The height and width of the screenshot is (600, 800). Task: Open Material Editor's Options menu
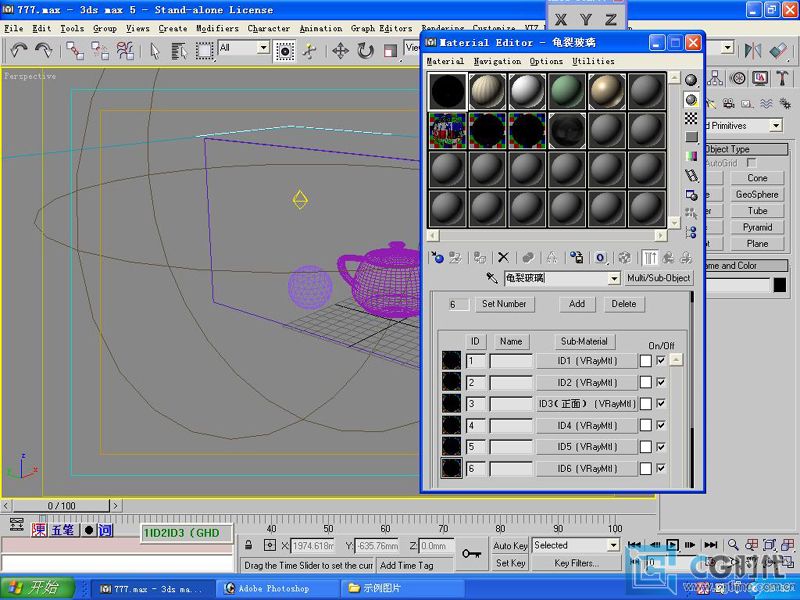coord(546,61)
